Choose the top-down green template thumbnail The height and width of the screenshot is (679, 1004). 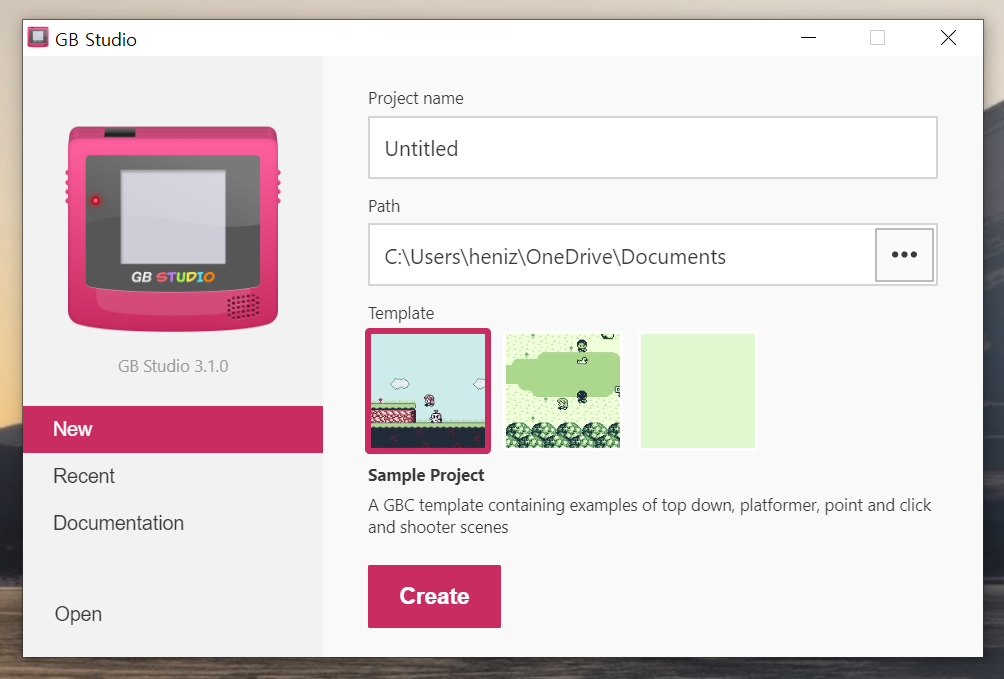563,391
